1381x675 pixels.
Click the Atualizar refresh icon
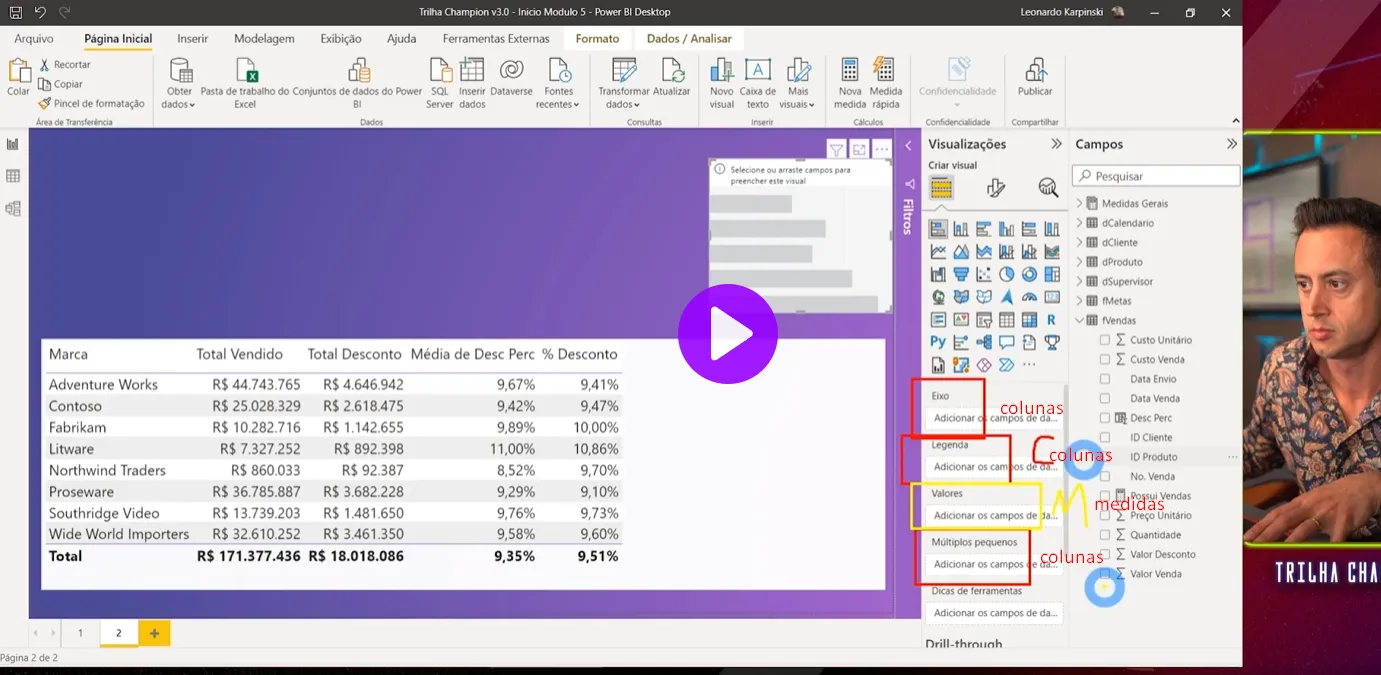671,72
